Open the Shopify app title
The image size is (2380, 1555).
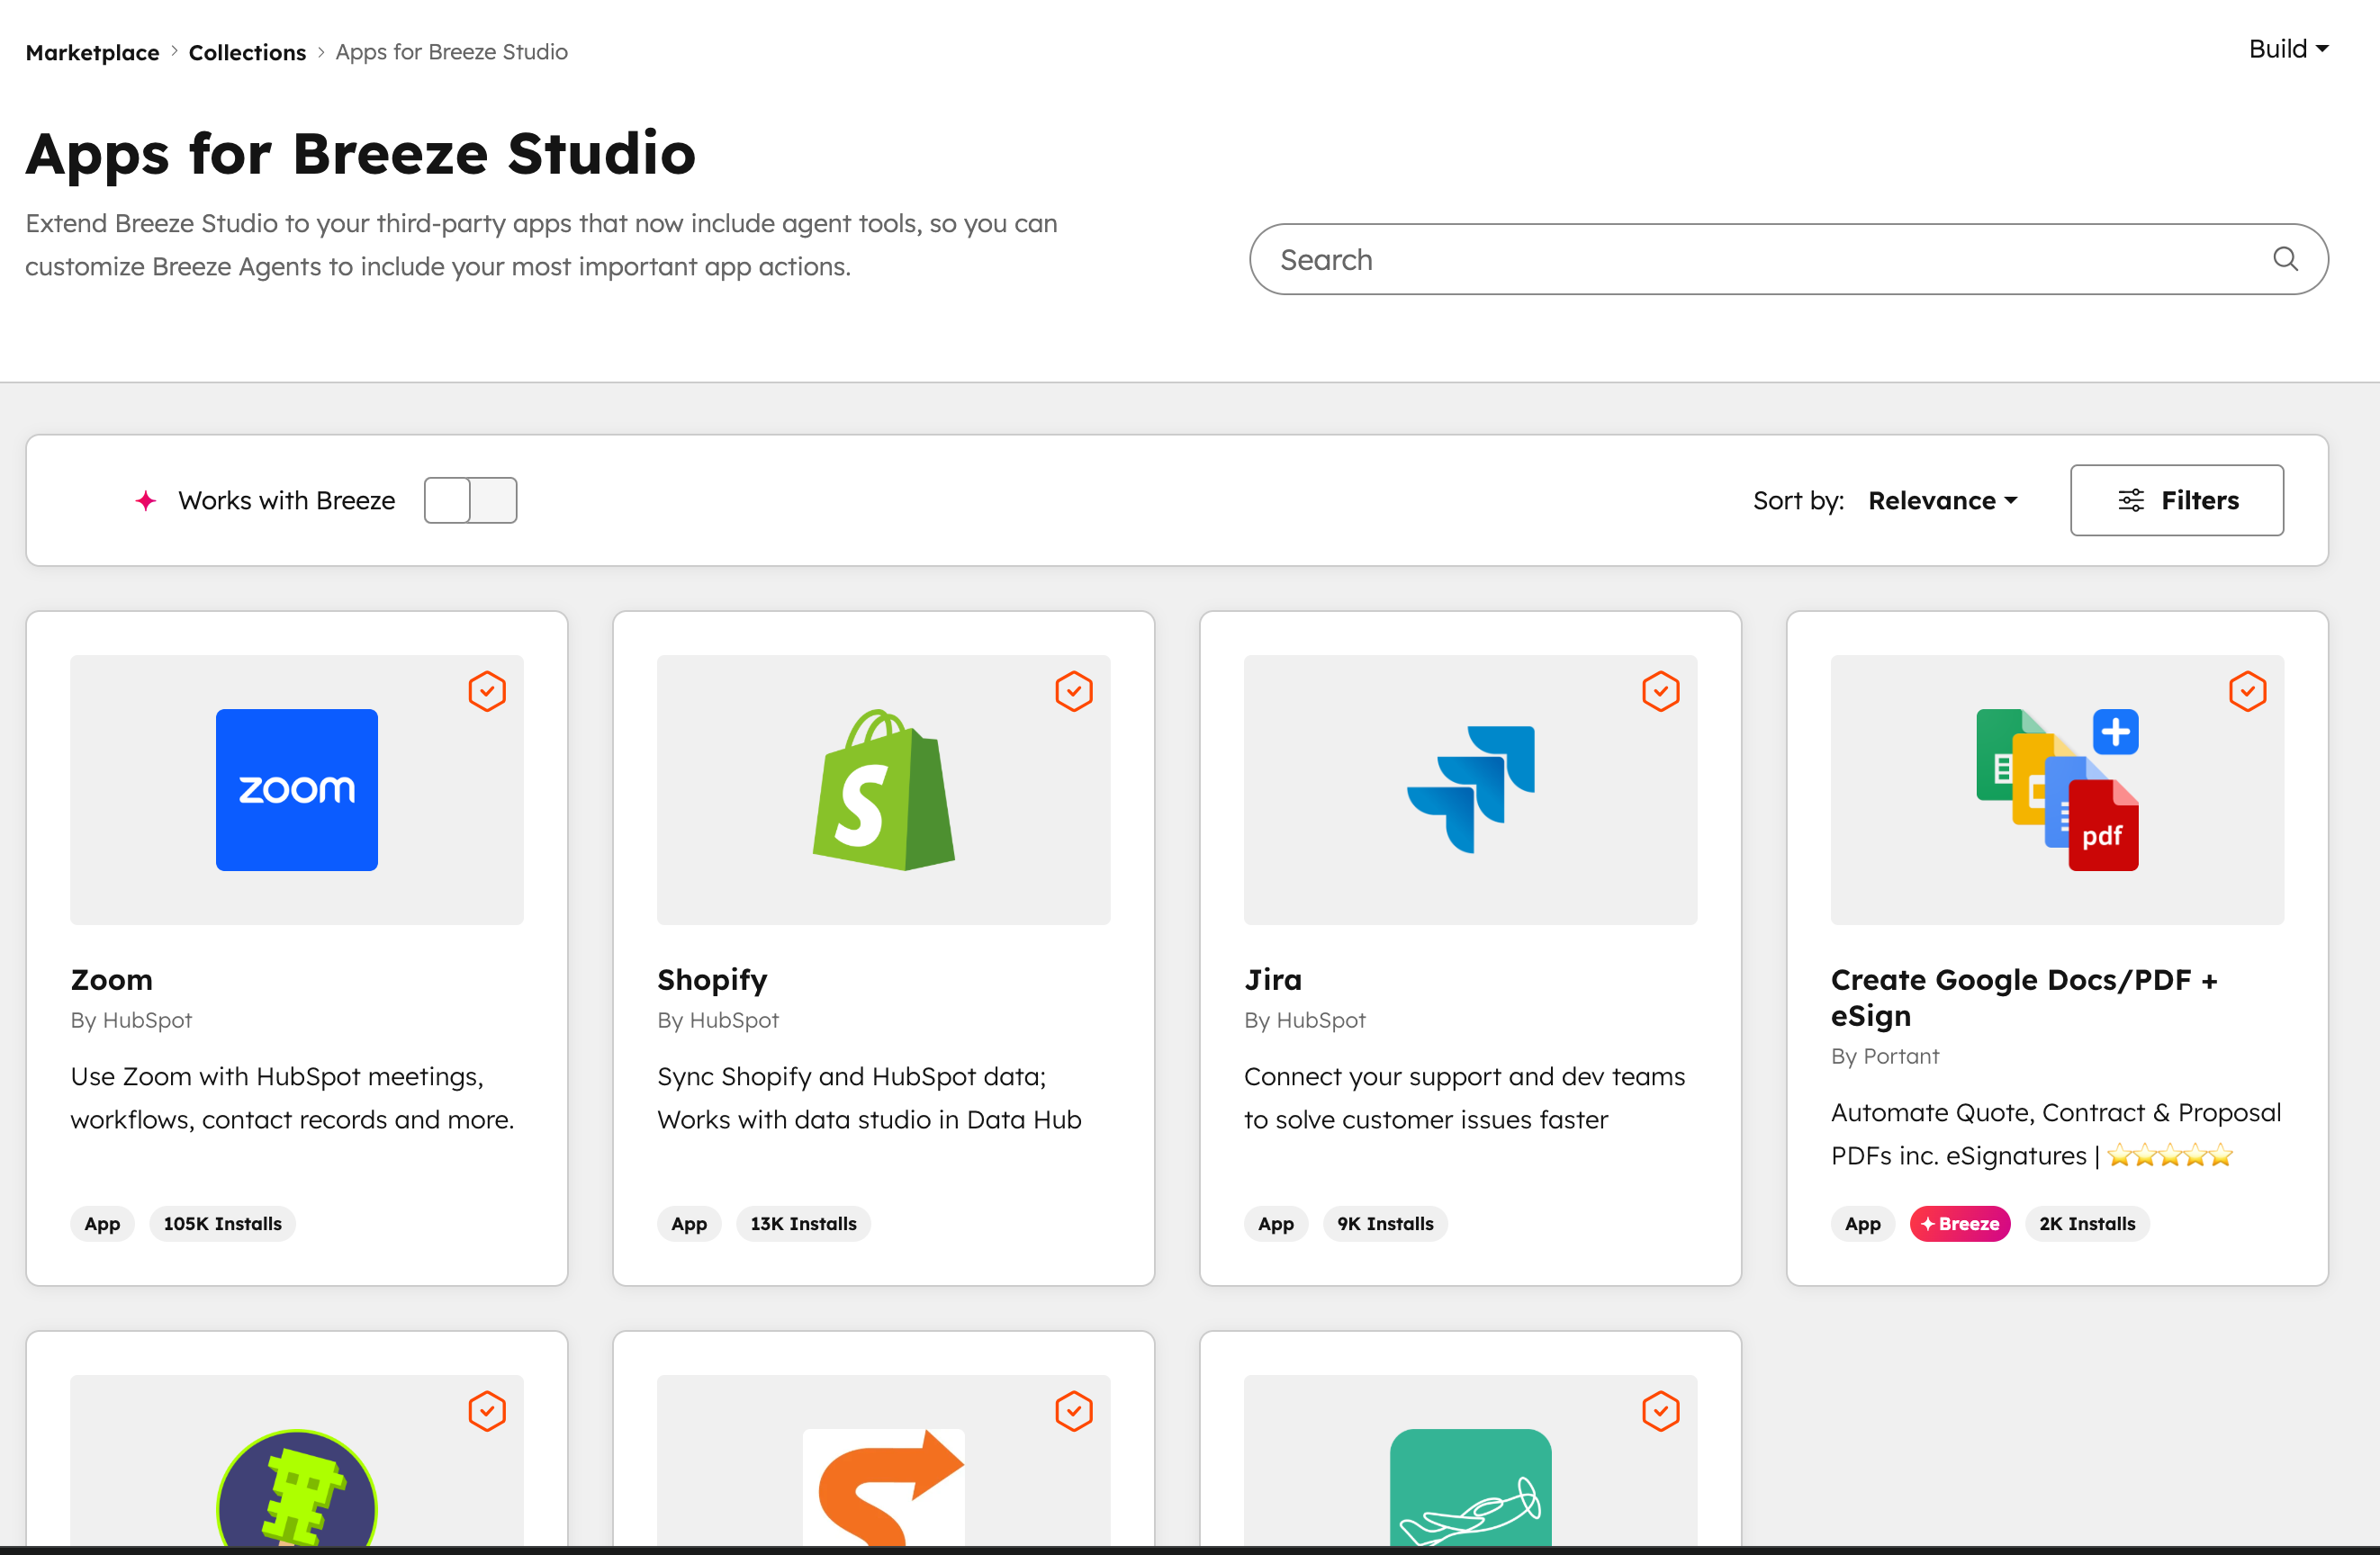click(712, 979)
